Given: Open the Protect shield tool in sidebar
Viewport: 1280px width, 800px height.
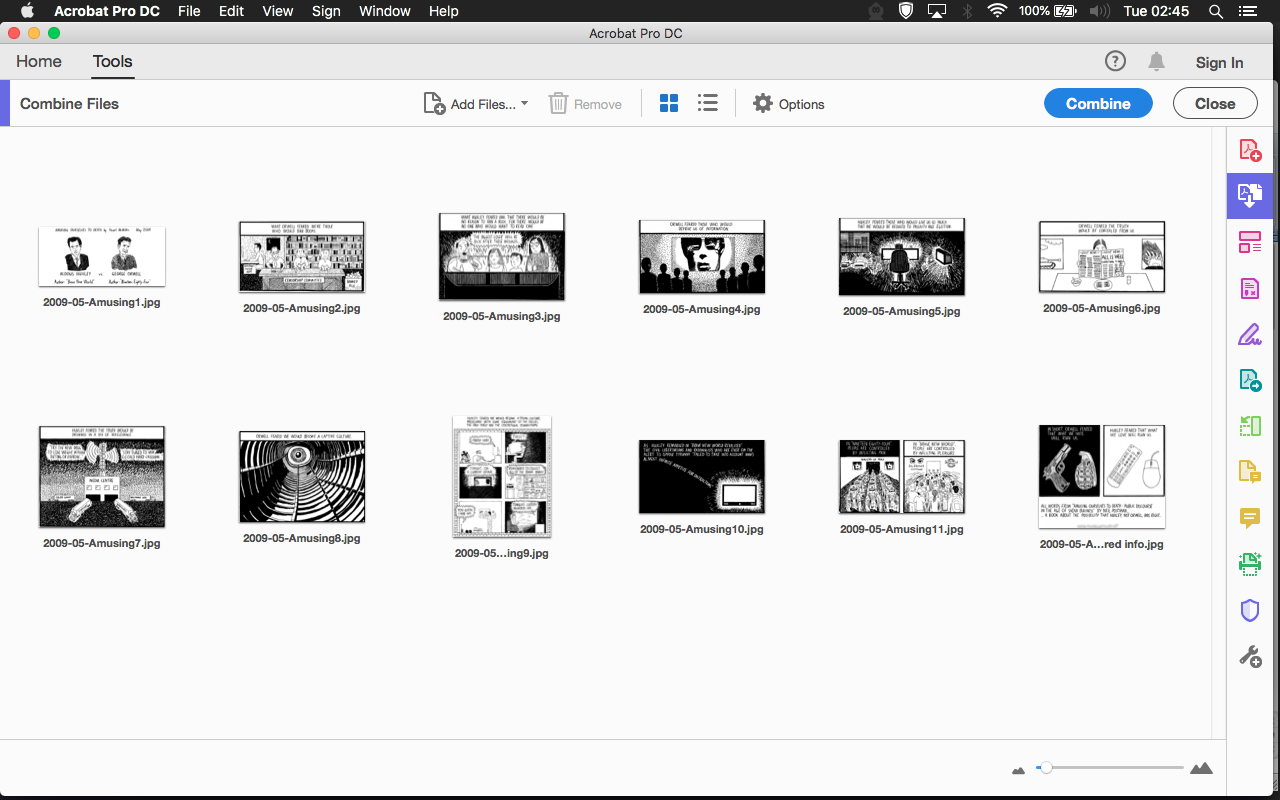Looking at the screenshot, I should click(x=1250, y=610).
